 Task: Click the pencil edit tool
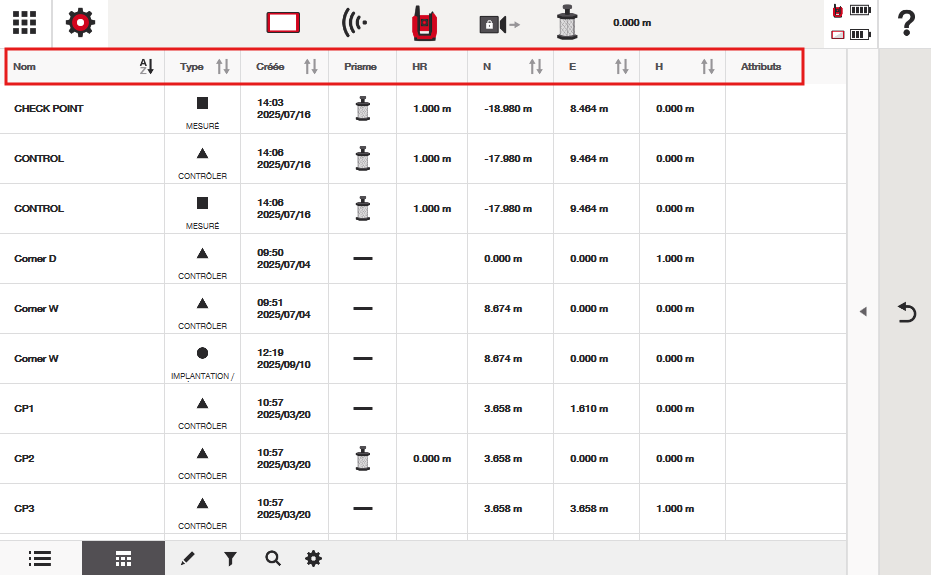[188, 558]
